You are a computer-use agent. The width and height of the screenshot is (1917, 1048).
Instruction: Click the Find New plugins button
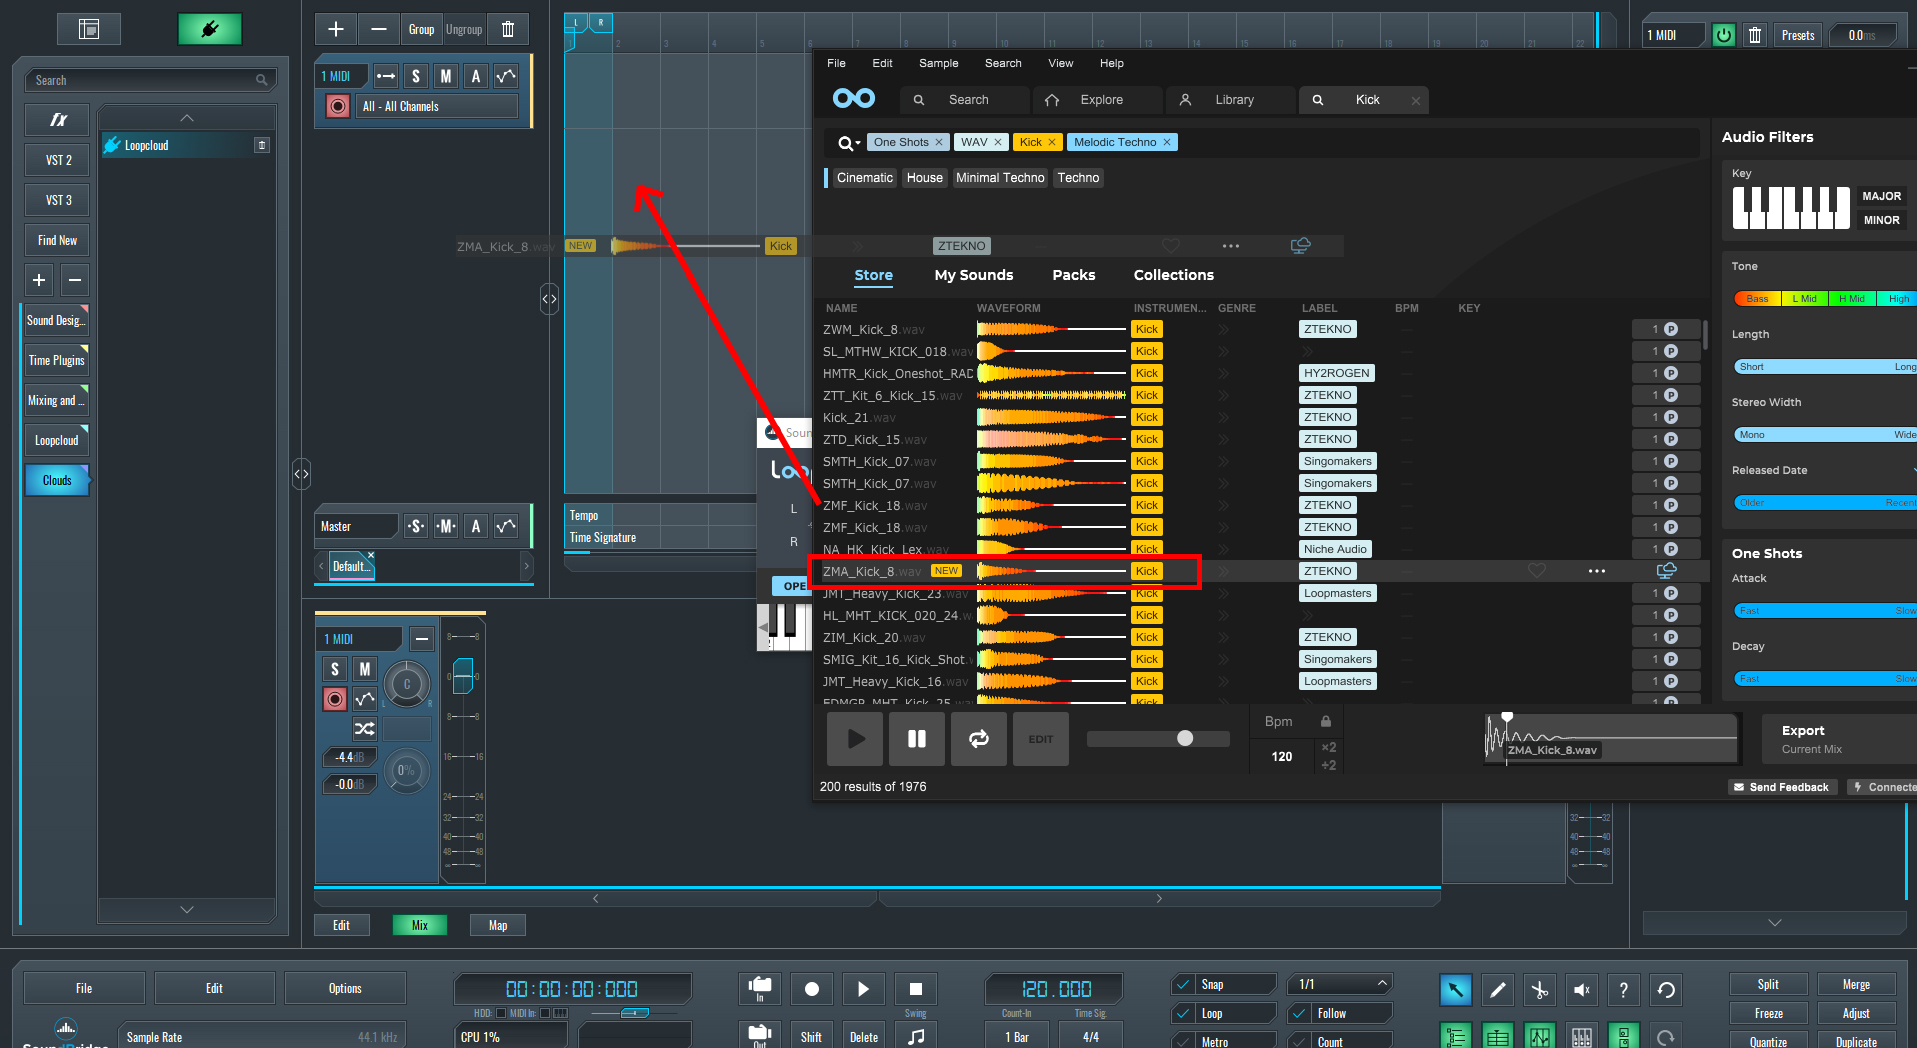point(57,240)
